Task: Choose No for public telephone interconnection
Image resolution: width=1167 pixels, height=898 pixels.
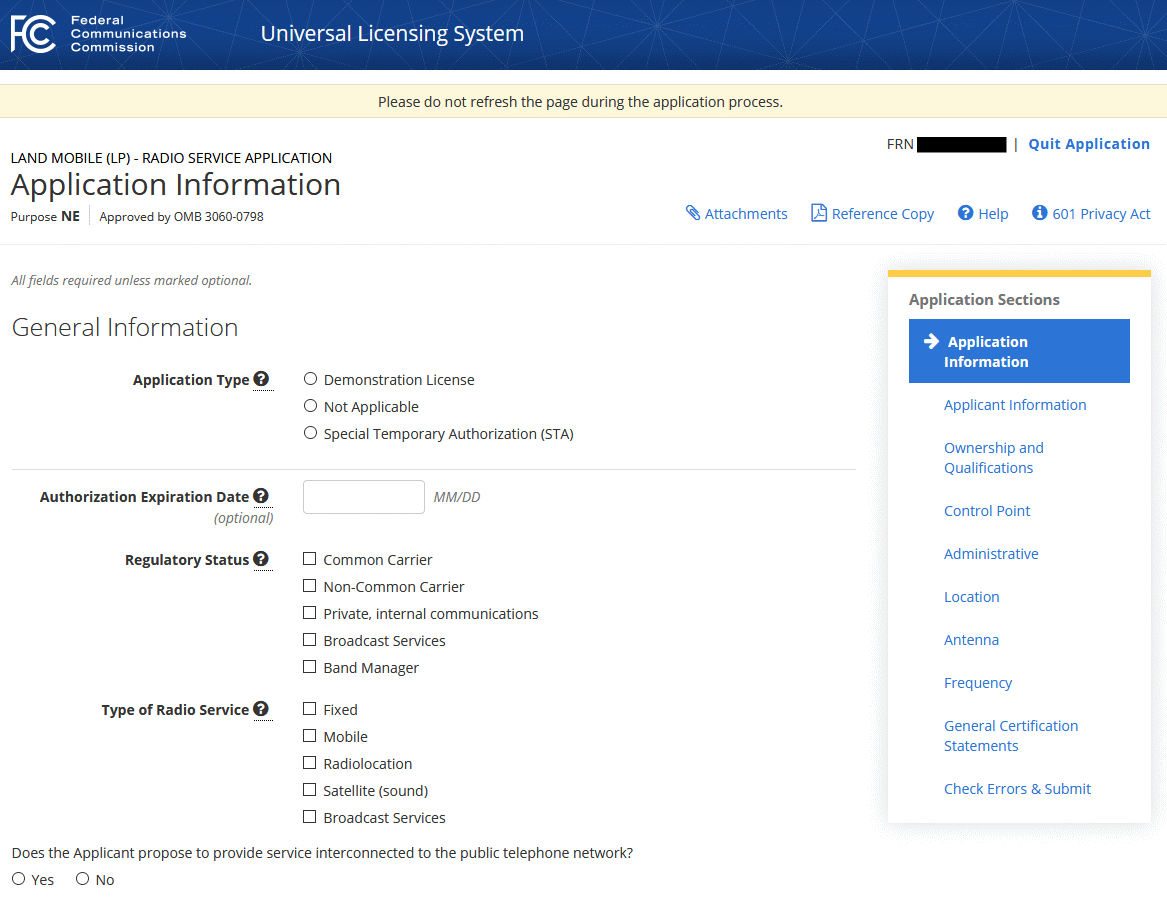Action: click(83, 879)
